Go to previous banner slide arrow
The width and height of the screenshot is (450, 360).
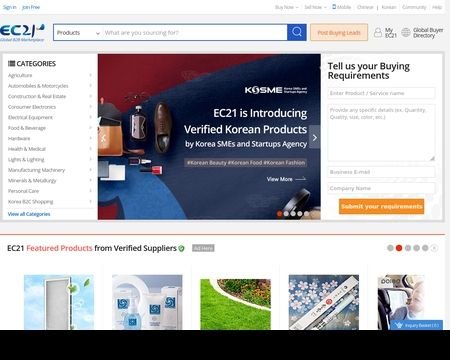(104, 138)
